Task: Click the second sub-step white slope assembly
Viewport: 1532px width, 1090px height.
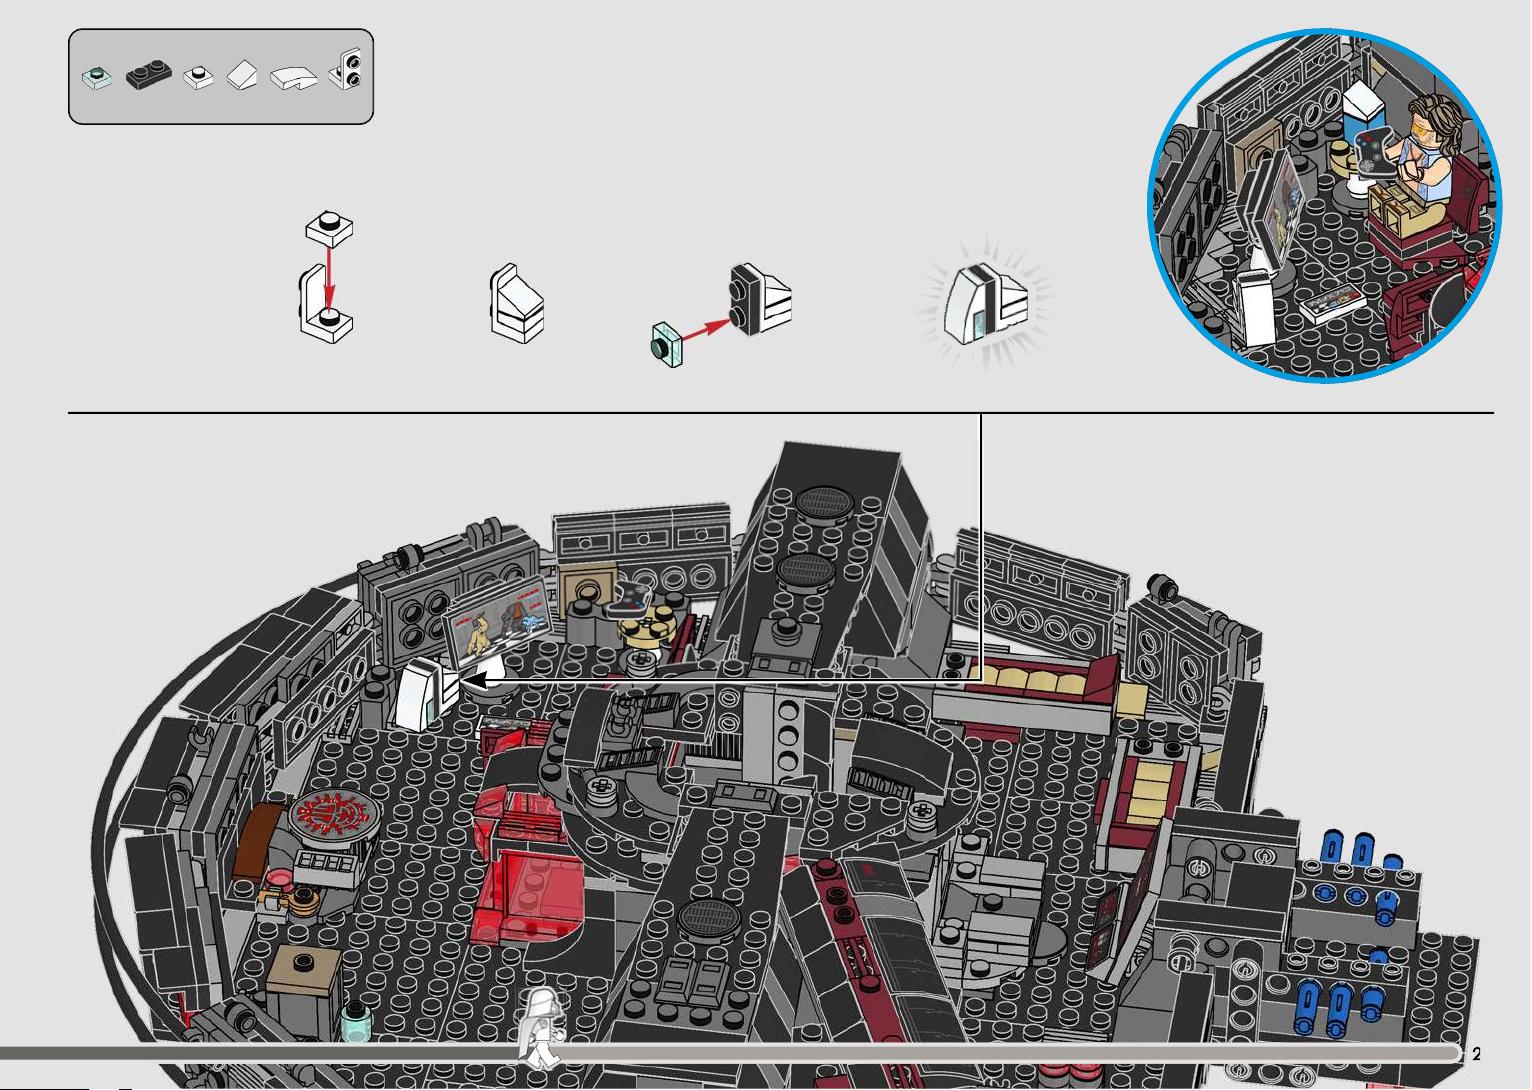Action: [517, 304]
